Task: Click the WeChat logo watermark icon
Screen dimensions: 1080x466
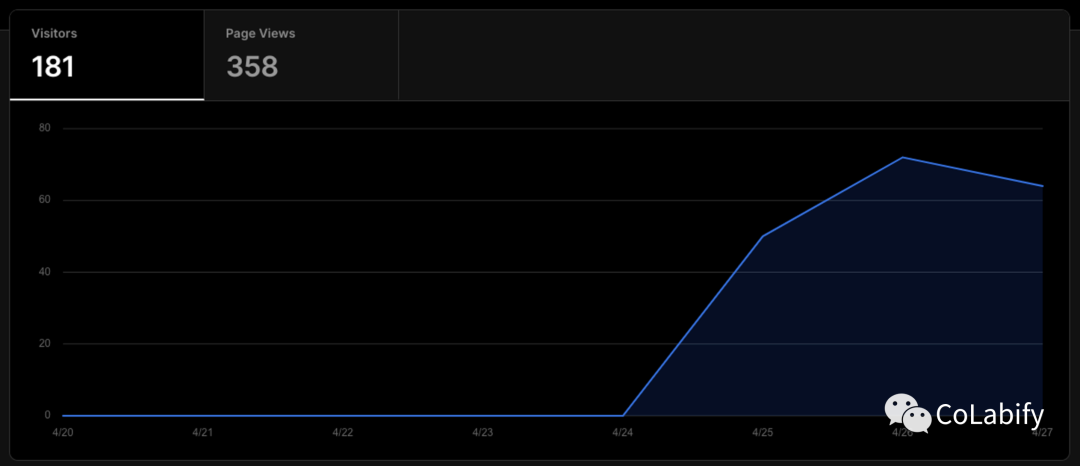Action: tap(904, 412)
